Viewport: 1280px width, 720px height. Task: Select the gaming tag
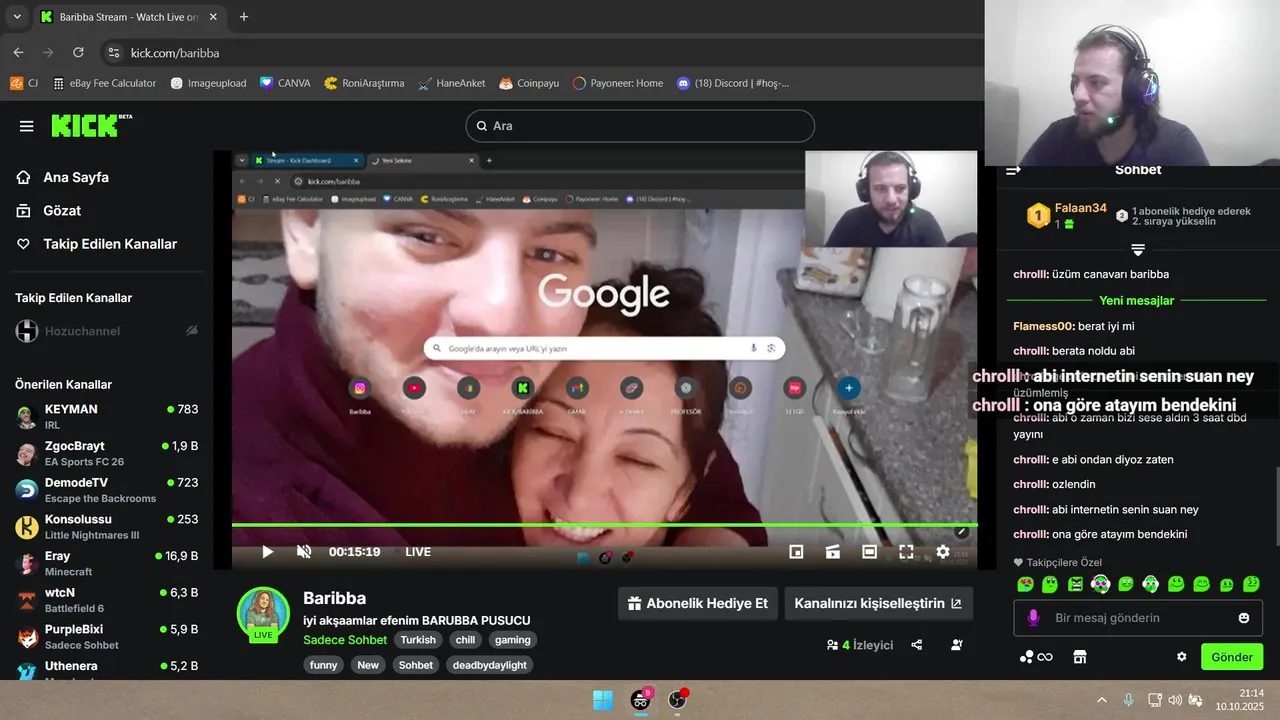(x=513, y=640)
